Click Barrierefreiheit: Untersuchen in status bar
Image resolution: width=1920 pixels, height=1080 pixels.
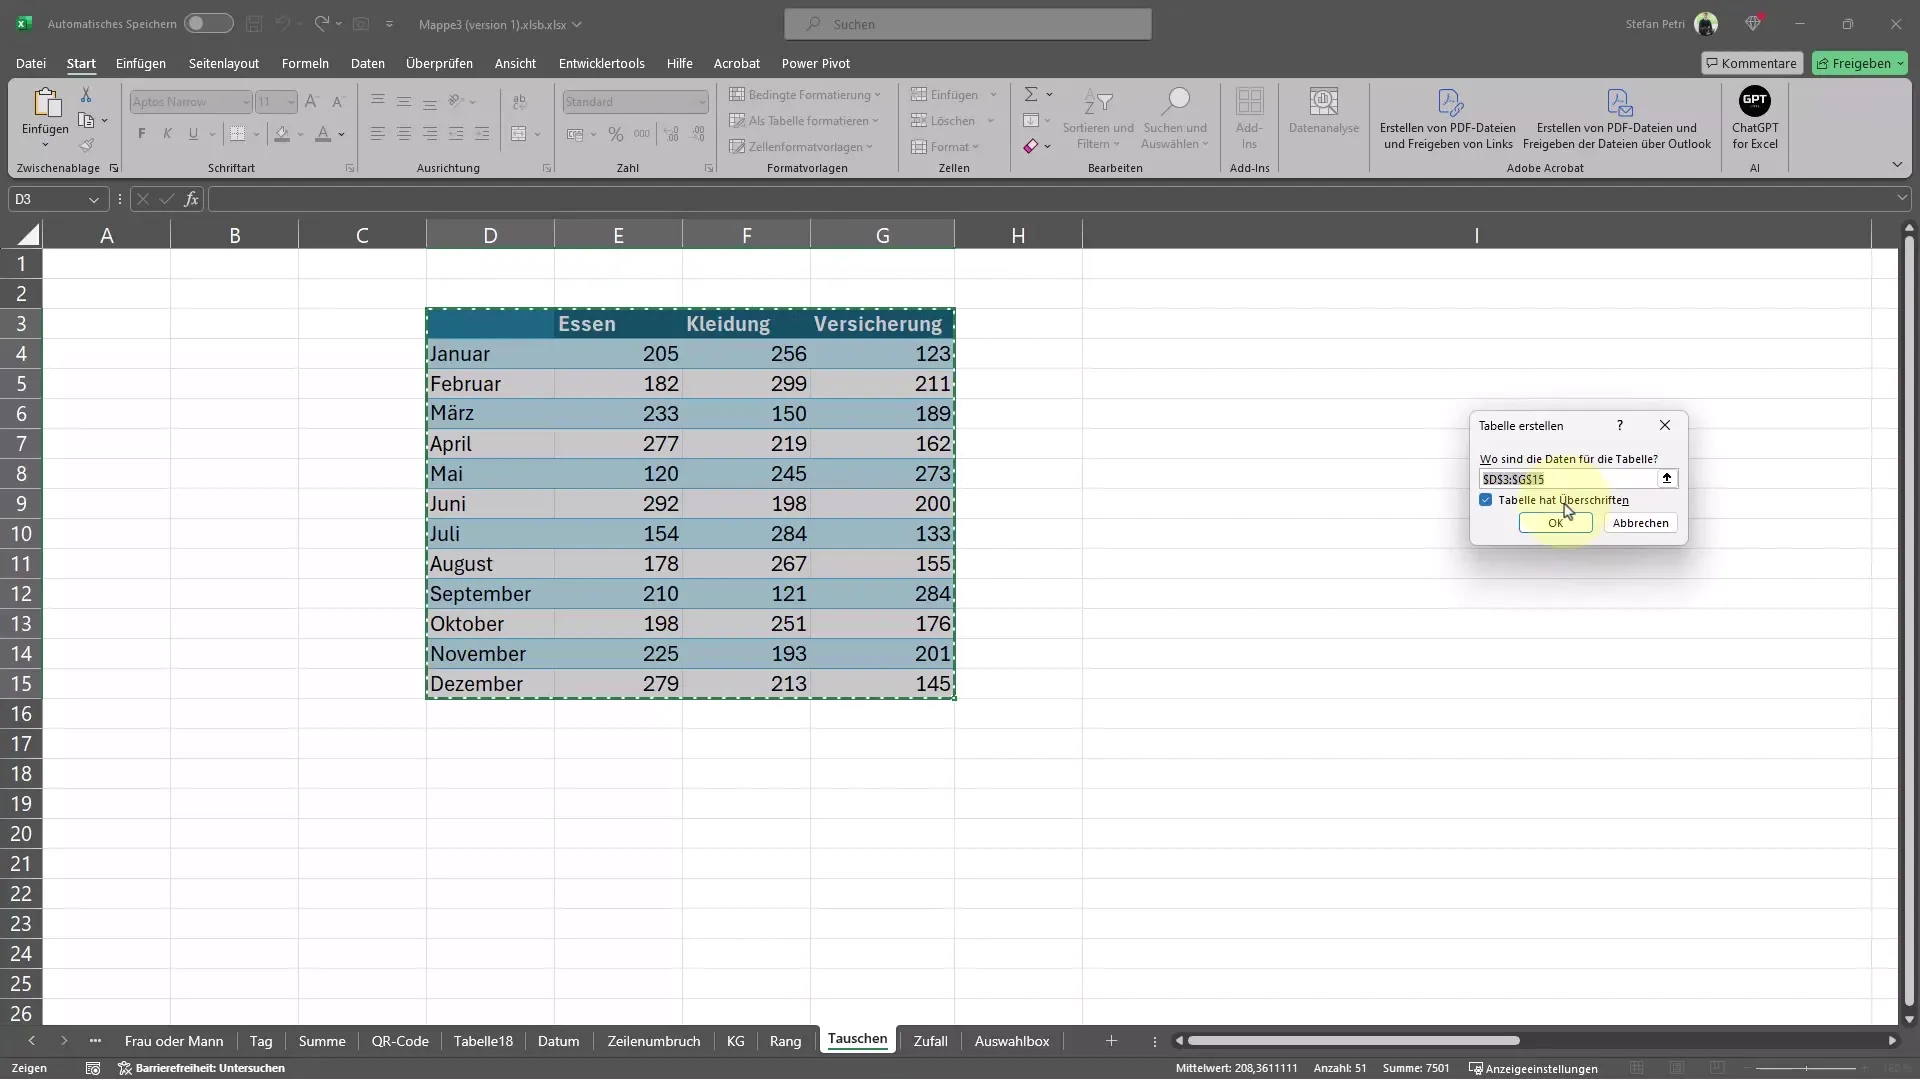(202, 1068)
